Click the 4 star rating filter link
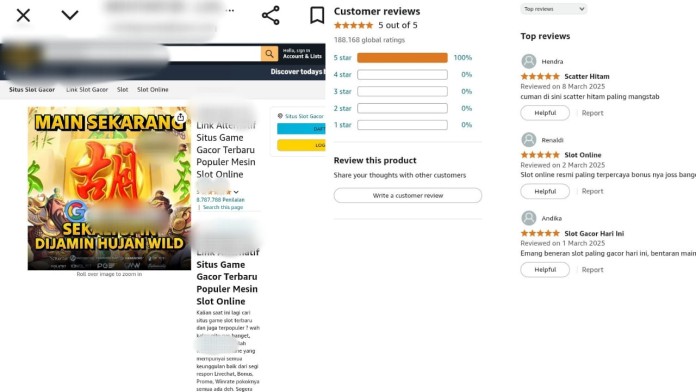The width and height of the screenshot is (696, 392). [x=342, y=75]
